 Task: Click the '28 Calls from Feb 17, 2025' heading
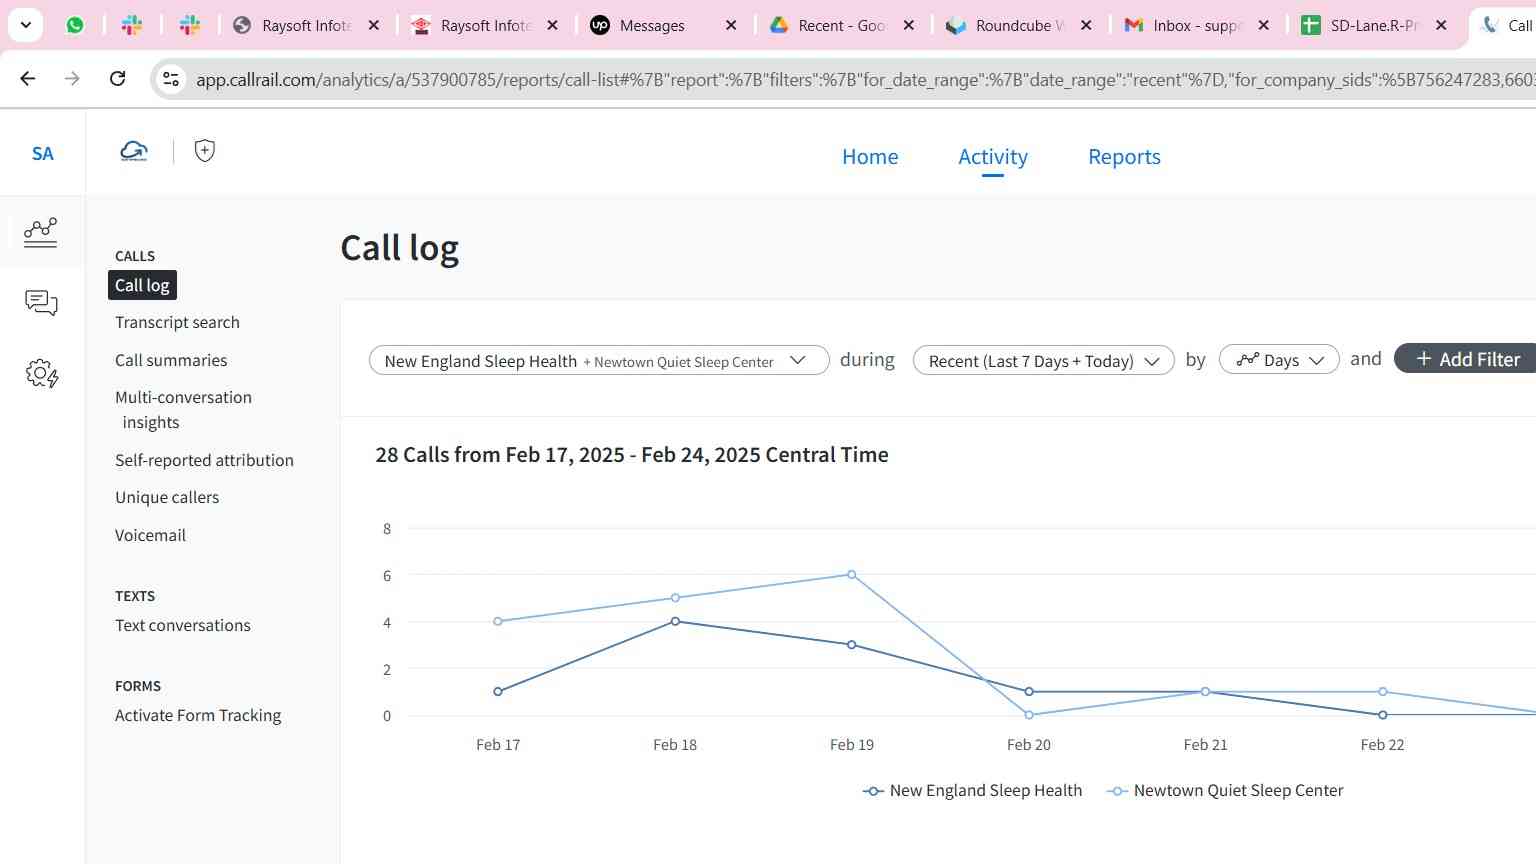(x=632, y=455)
